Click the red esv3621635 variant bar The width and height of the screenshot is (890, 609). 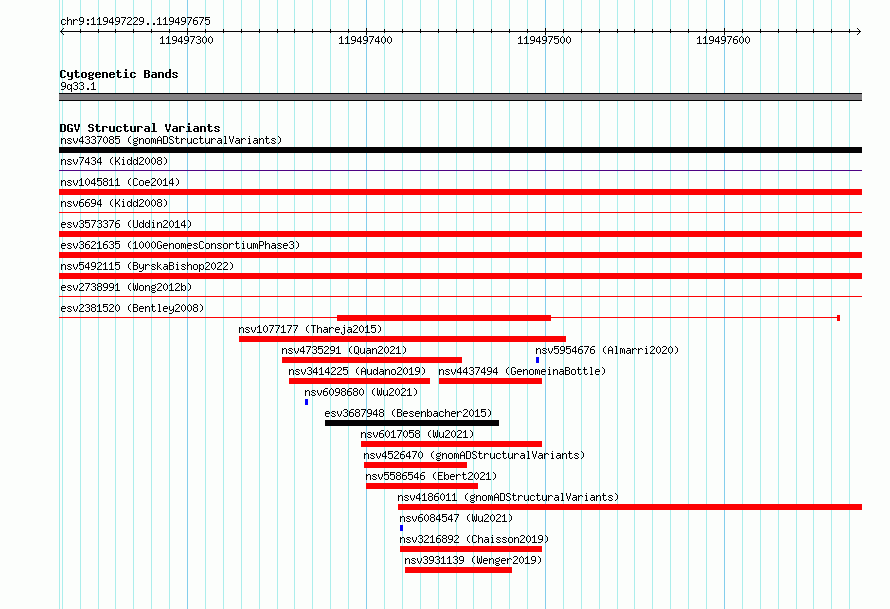point(460,255)
